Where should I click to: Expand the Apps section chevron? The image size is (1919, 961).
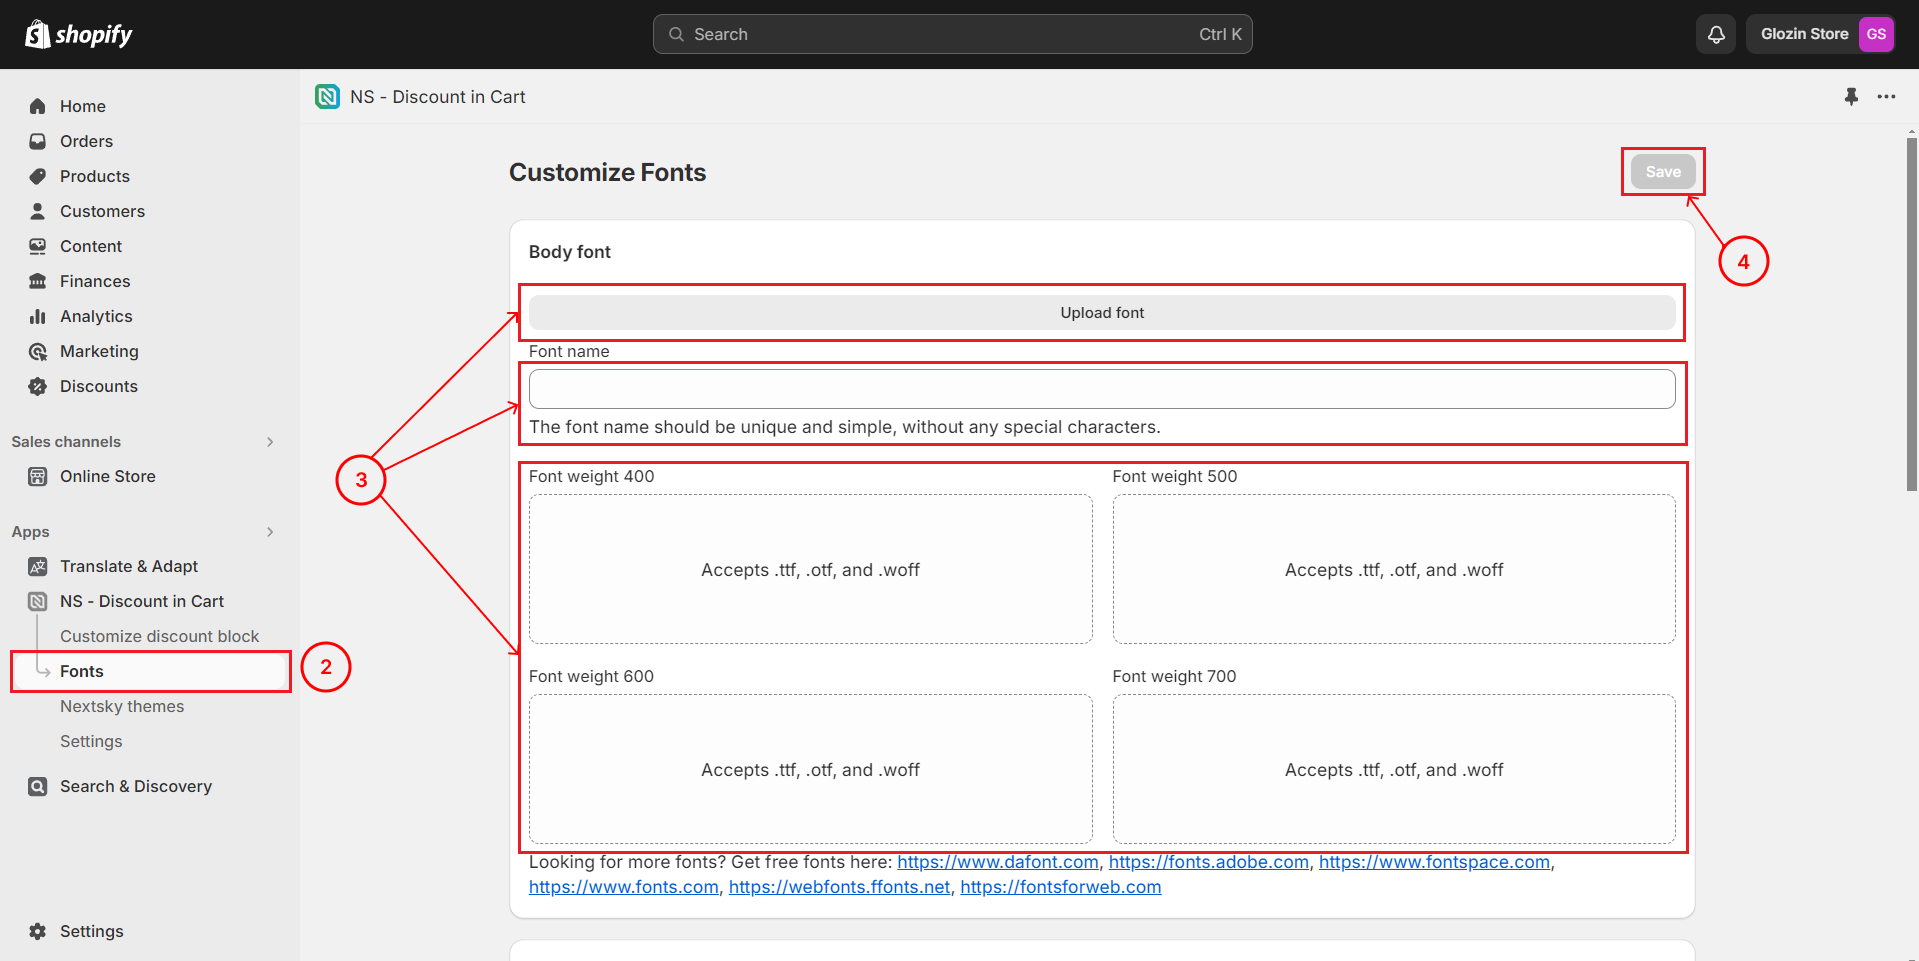(270, 532)
